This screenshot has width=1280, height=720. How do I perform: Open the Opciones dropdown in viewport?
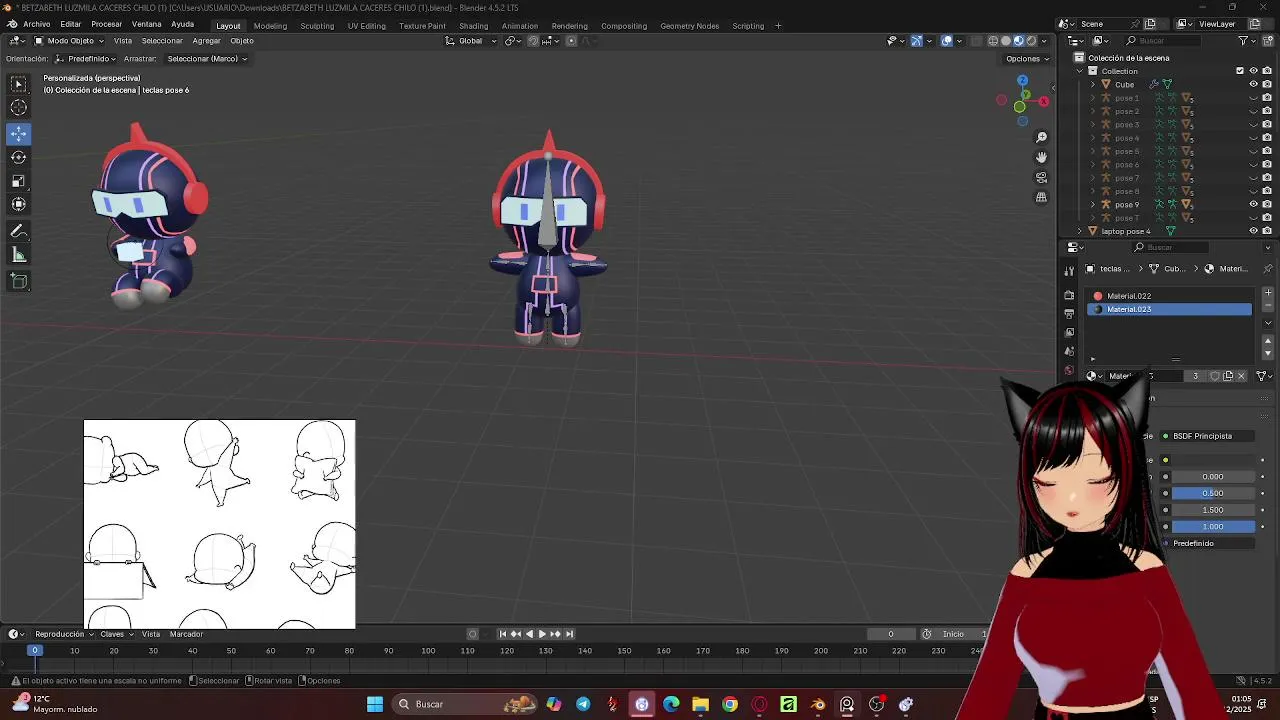click(1027, 59)
